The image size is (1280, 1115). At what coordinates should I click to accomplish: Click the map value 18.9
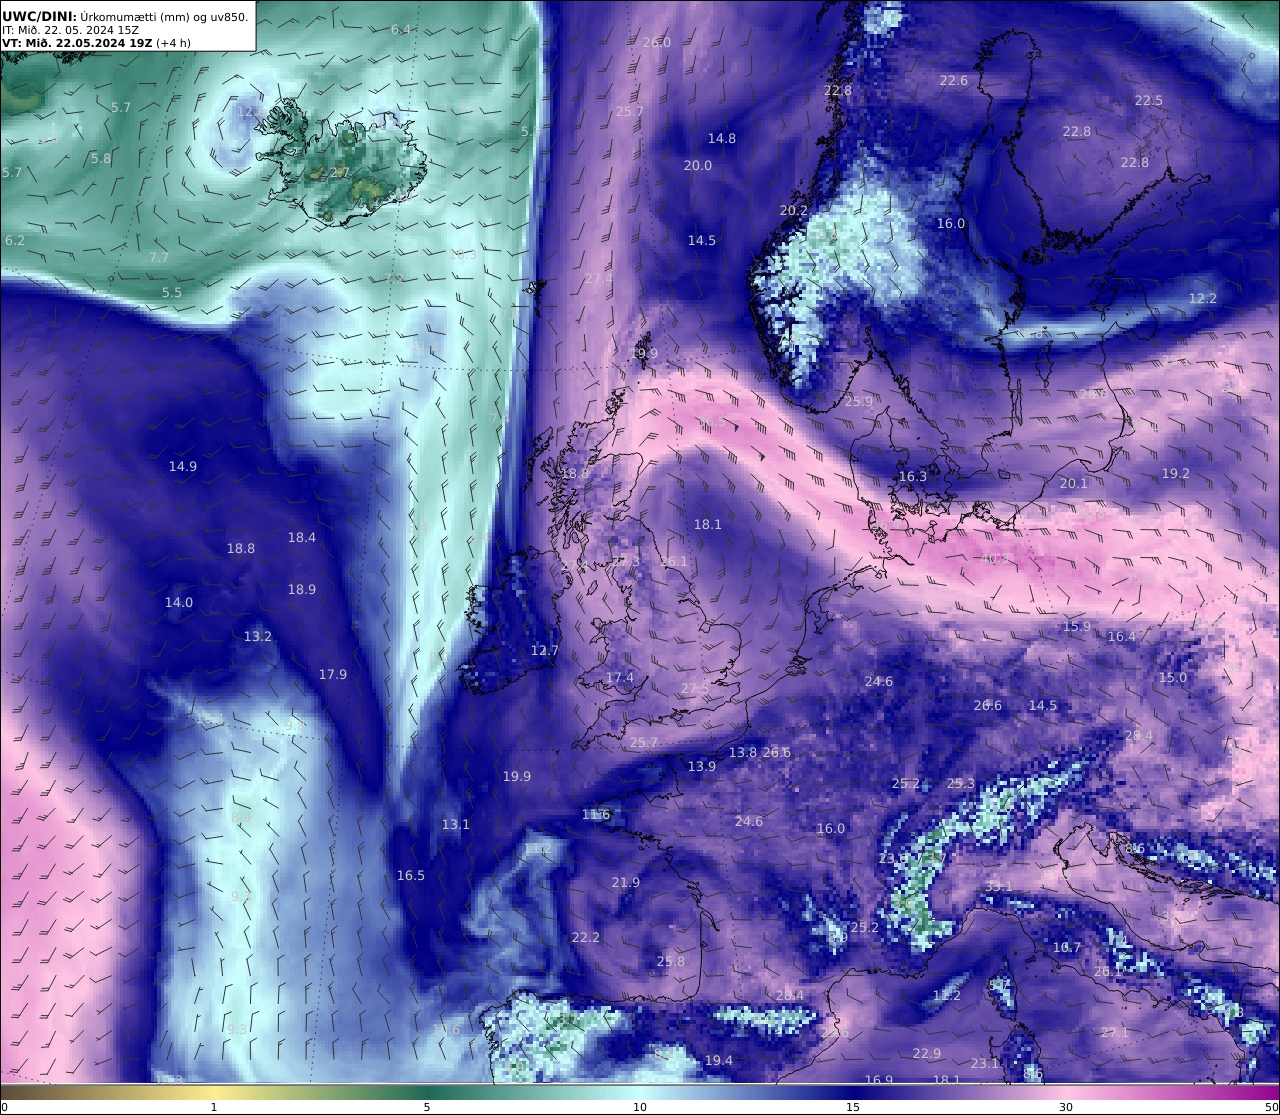[x=302, y=589]
